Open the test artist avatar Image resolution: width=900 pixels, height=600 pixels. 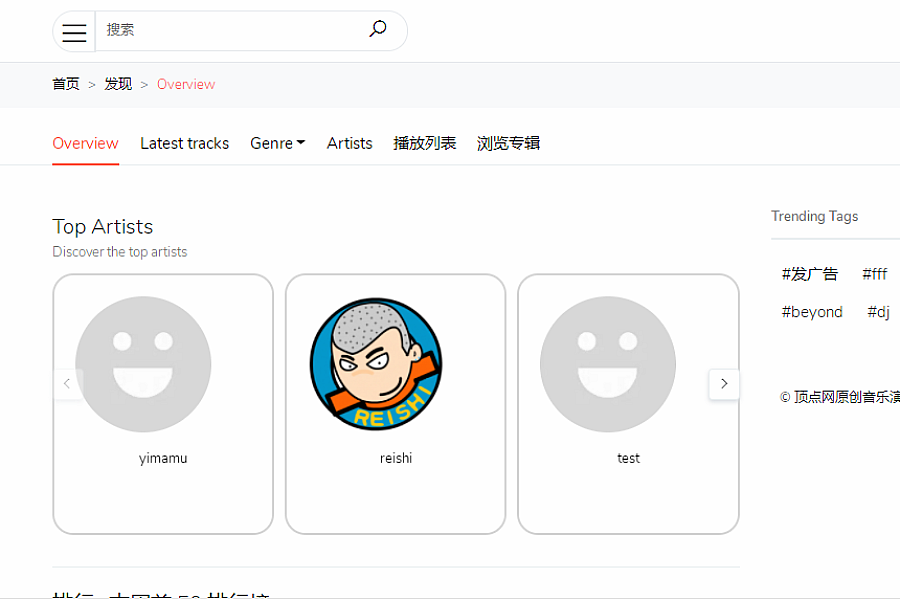(x=608, y=364)
